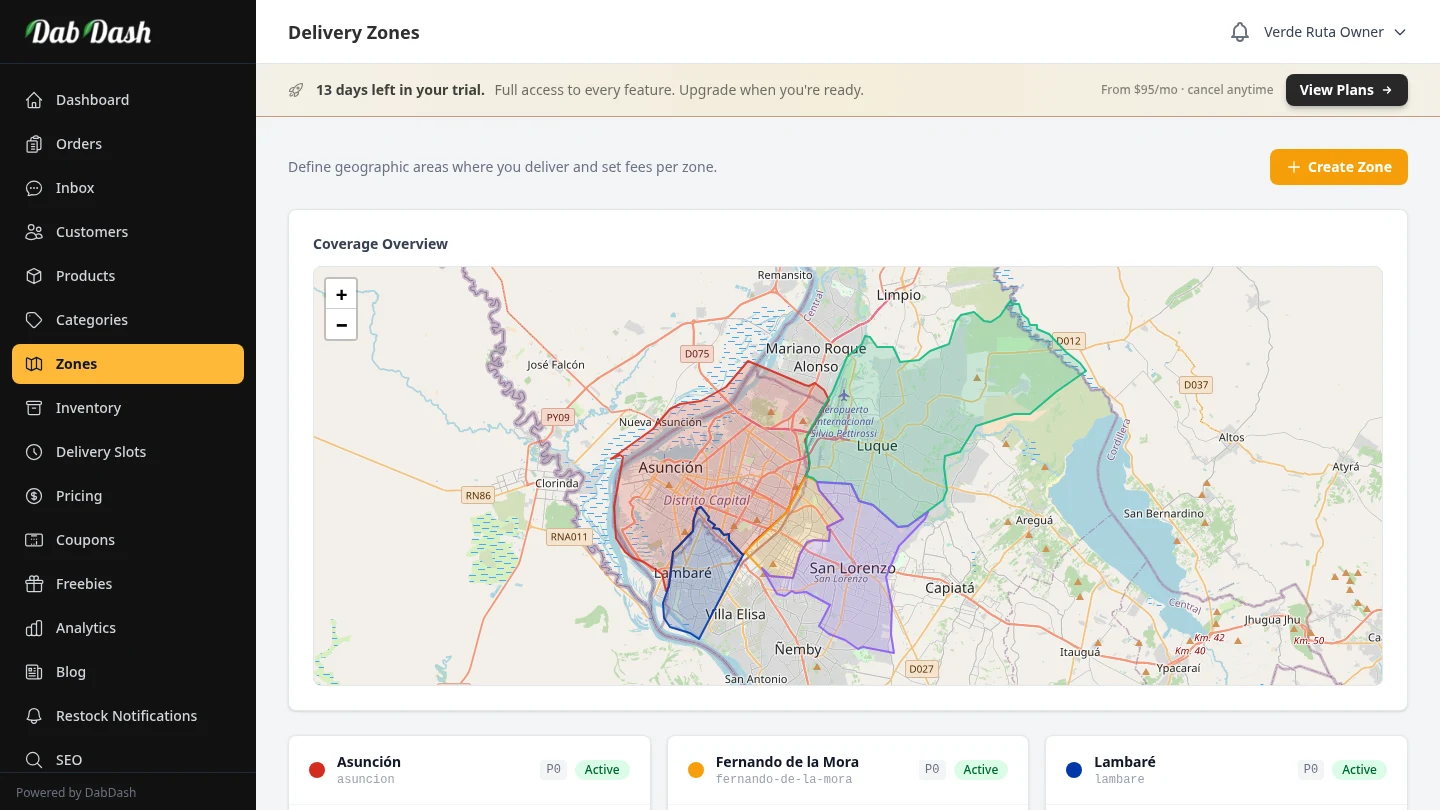Click the Products box icon
The height and width of the screenshot is (810, 1440).
click(34, 276)
